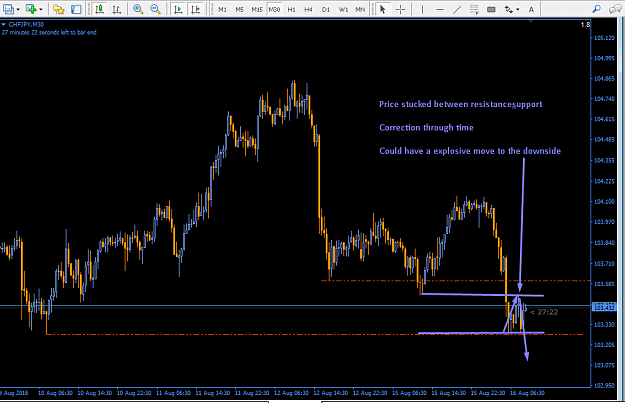Click time axis label '12 Aug 14:30'
This screenshot has width=625, height=403.
(x=330, y=393)
